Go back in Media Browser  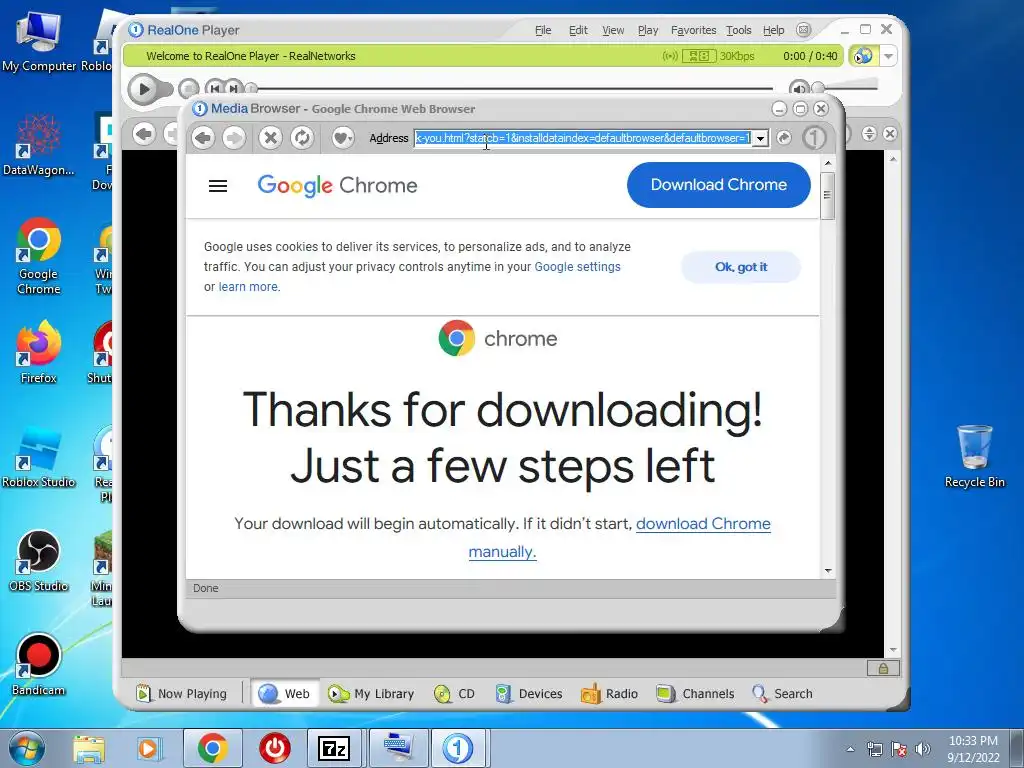[x=203, y=137]
